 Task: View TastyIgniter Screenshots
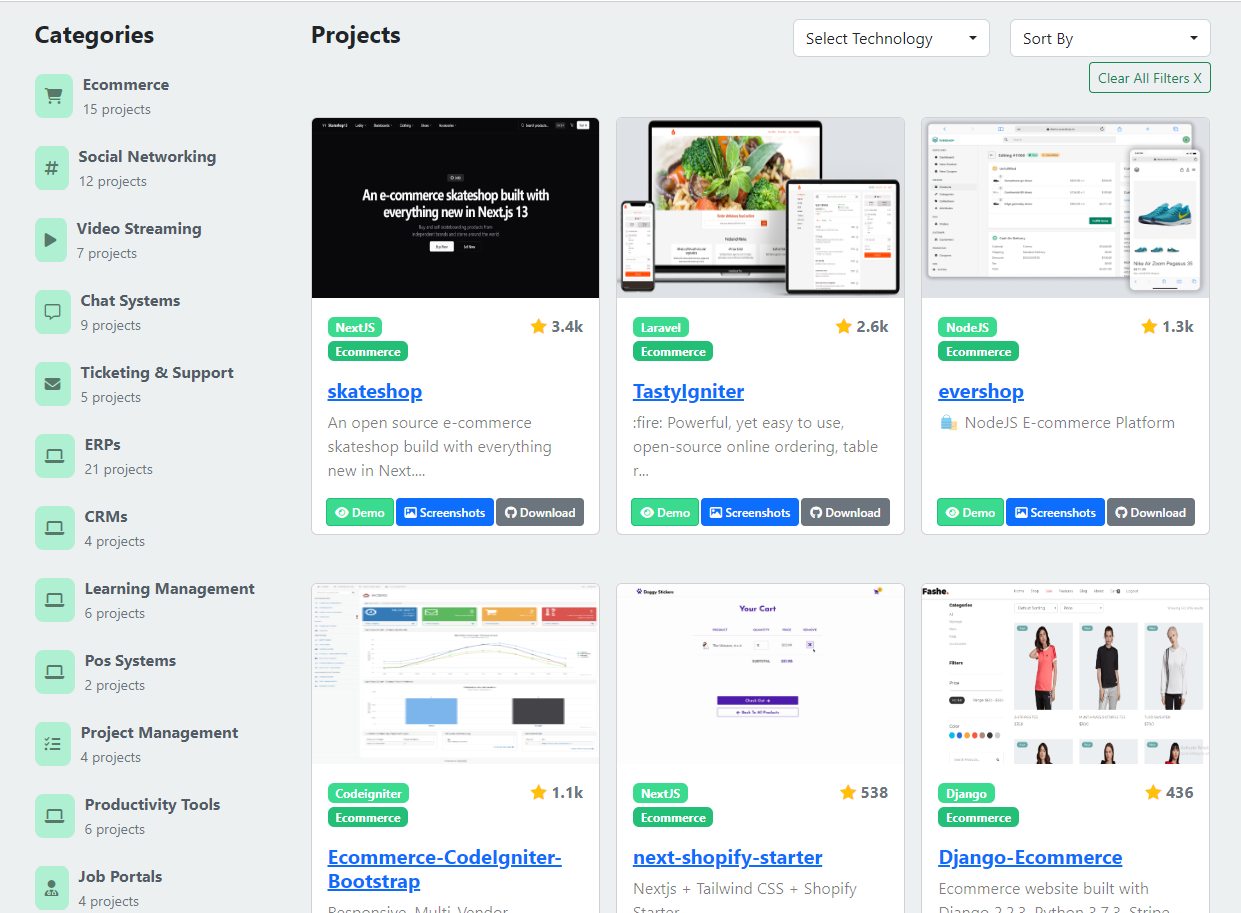[x=750, y=512]
